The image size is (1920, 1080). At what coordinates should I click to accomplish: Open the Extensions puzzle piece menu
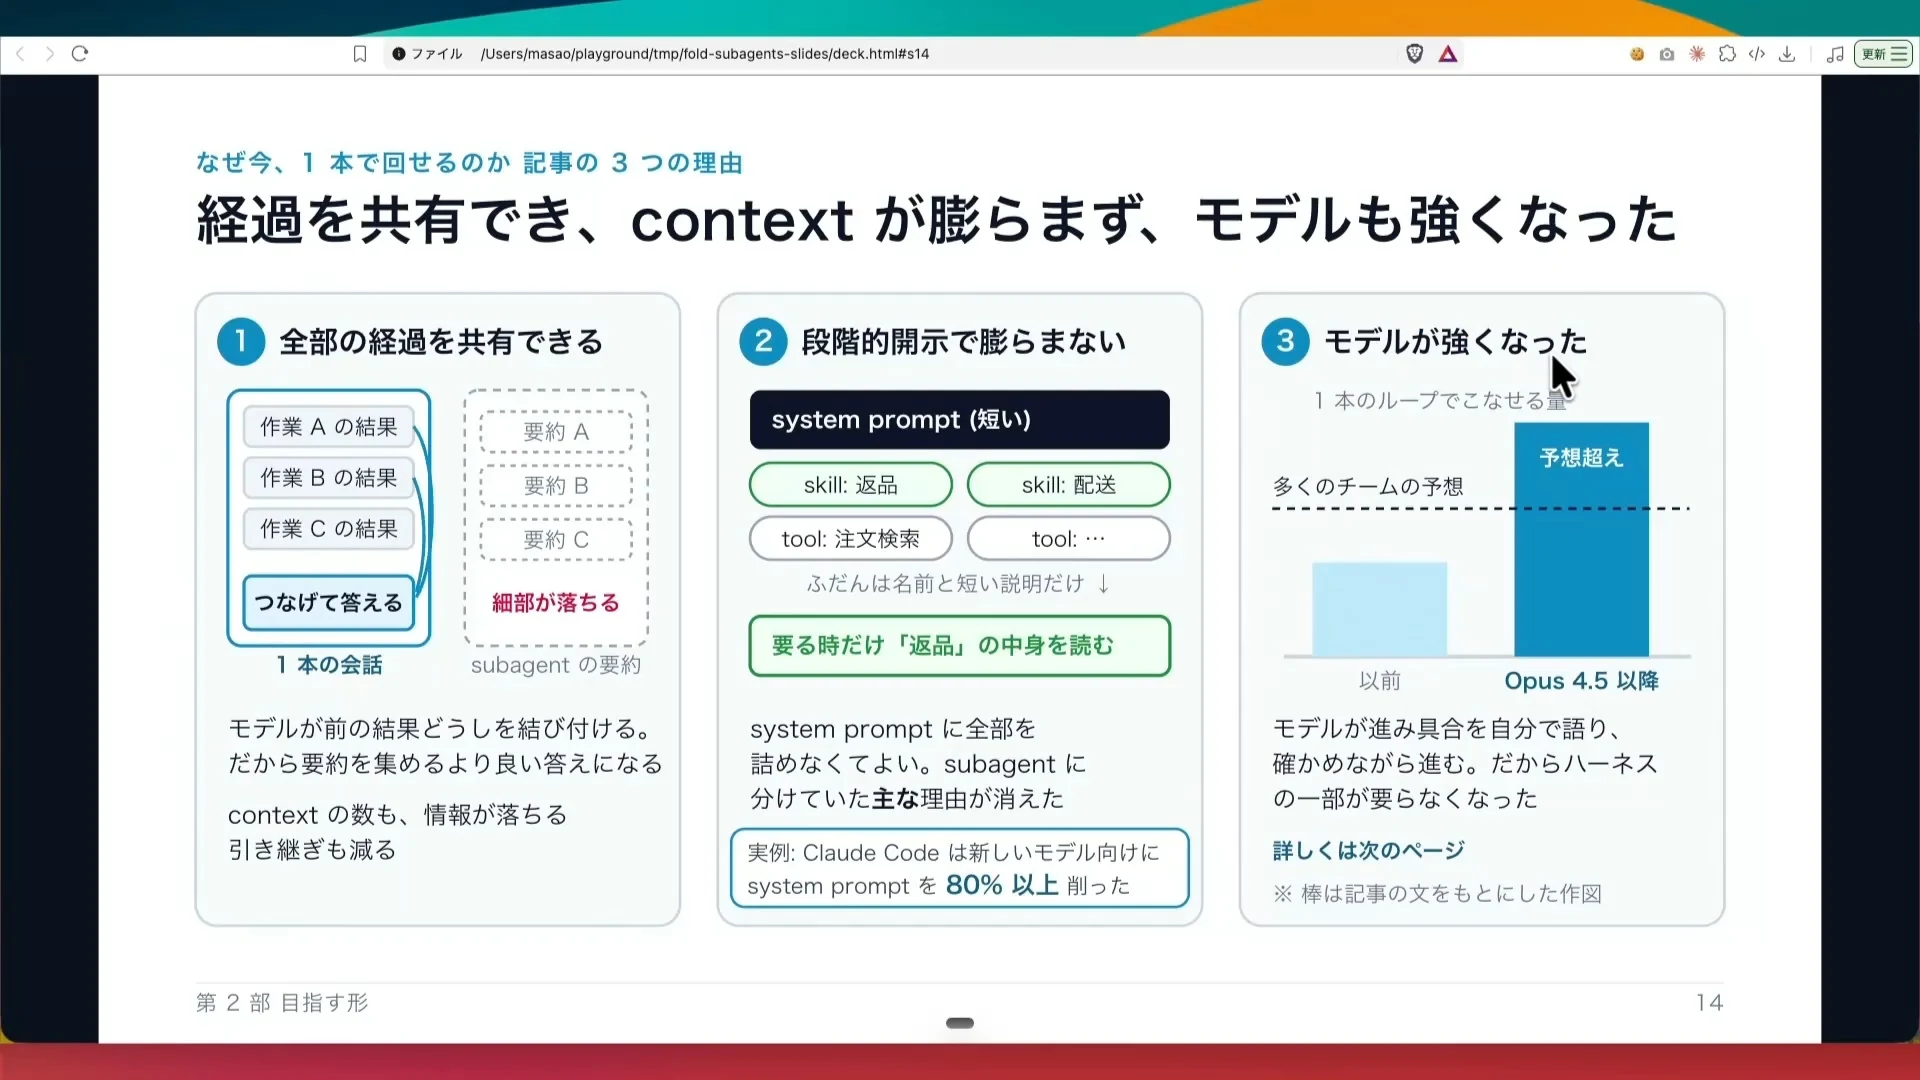pyautogui.click(x=1727, y=54)
